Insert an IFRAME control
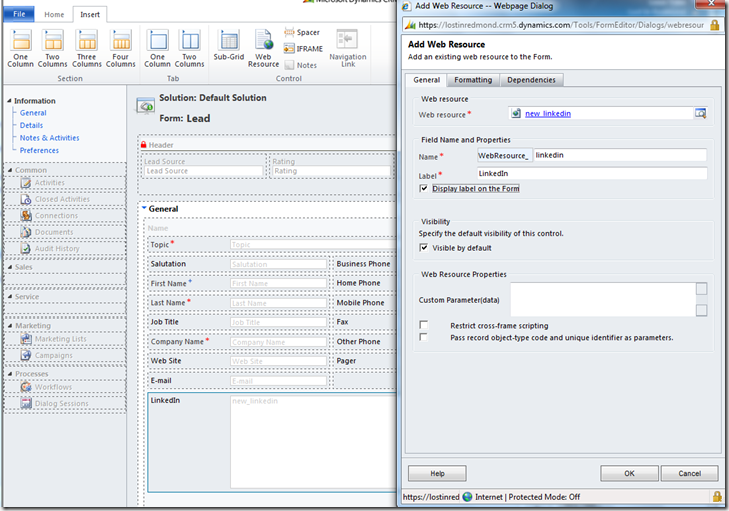 pos(303,48)
